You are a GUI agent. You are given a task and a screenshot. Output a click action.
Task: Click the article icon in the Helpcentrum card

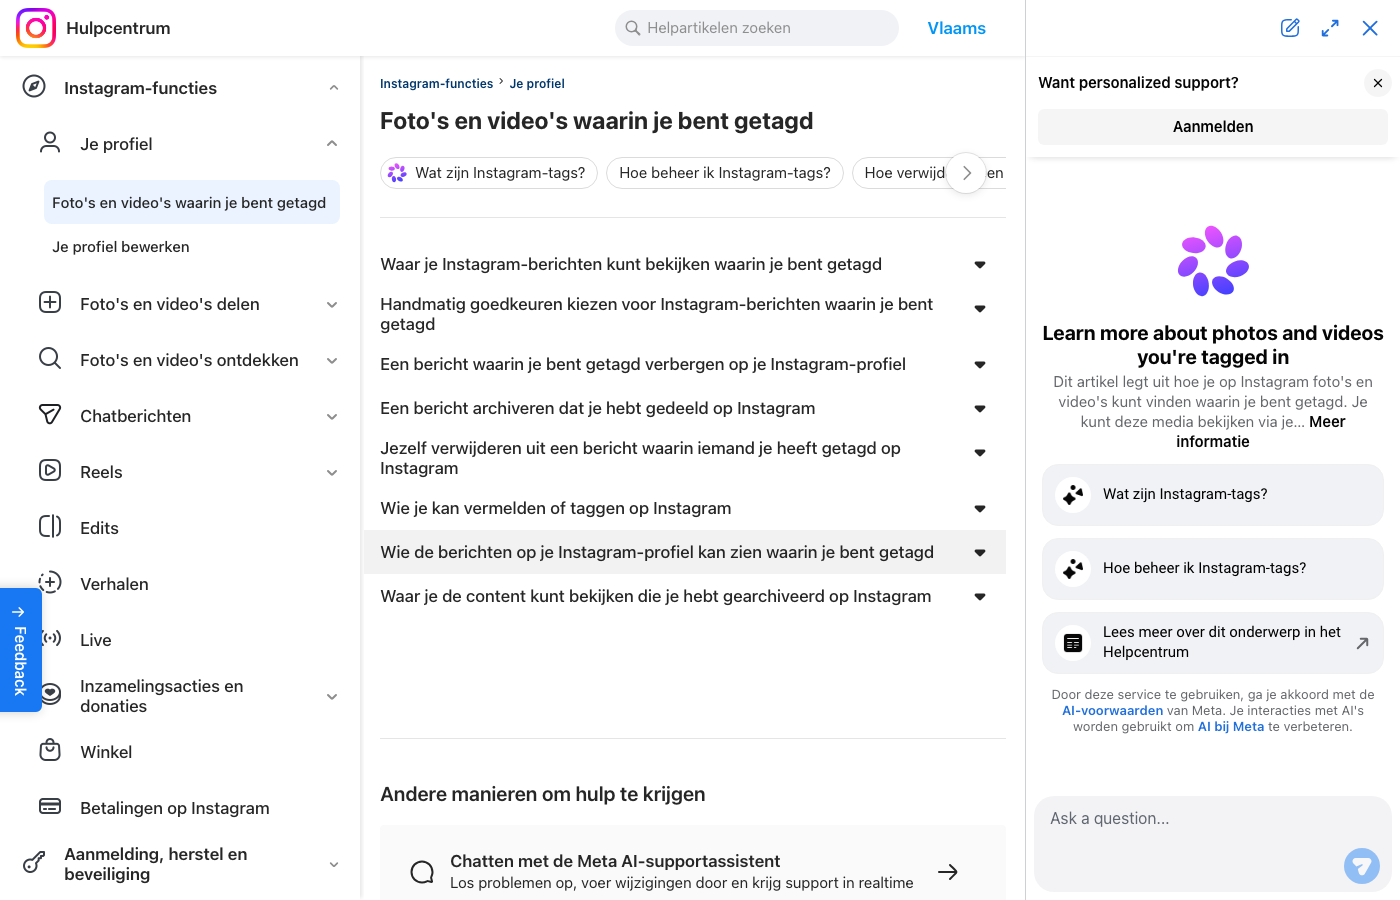click(1073, 643)
